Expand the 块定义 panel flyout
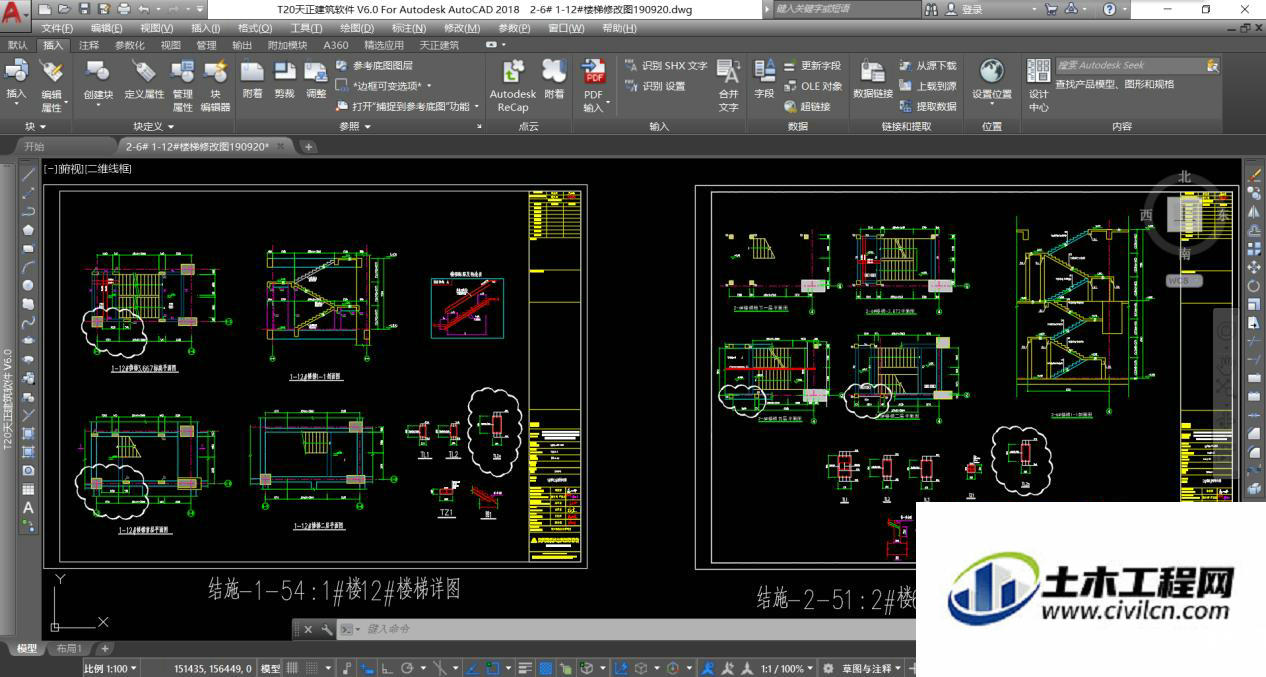This screenshot has height=677, width=1266. [154, 127]
